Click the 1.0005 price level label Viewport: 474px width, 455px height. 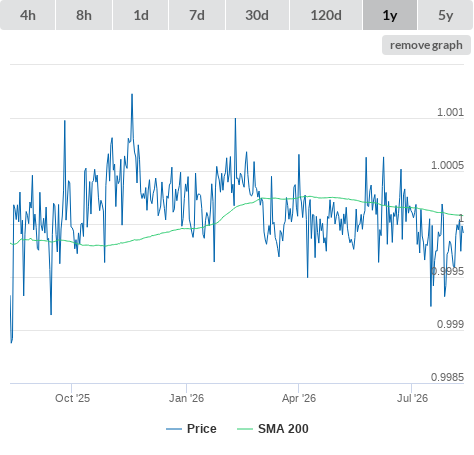coord(447,165)
